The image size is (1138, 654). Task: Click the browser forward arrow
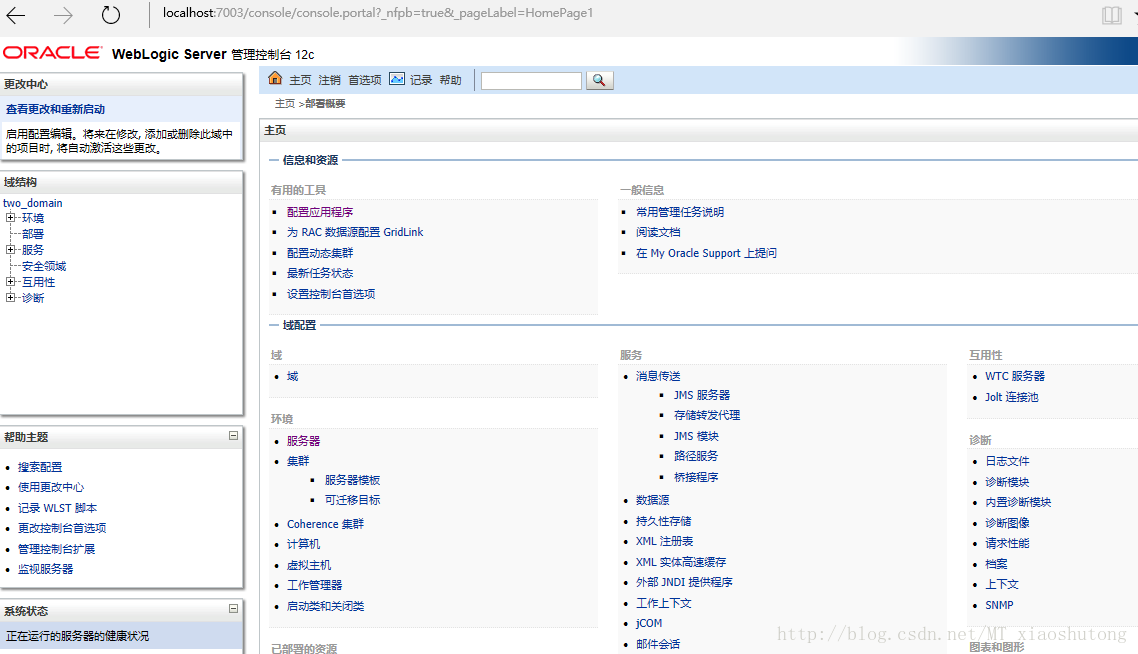click(63, 15)
